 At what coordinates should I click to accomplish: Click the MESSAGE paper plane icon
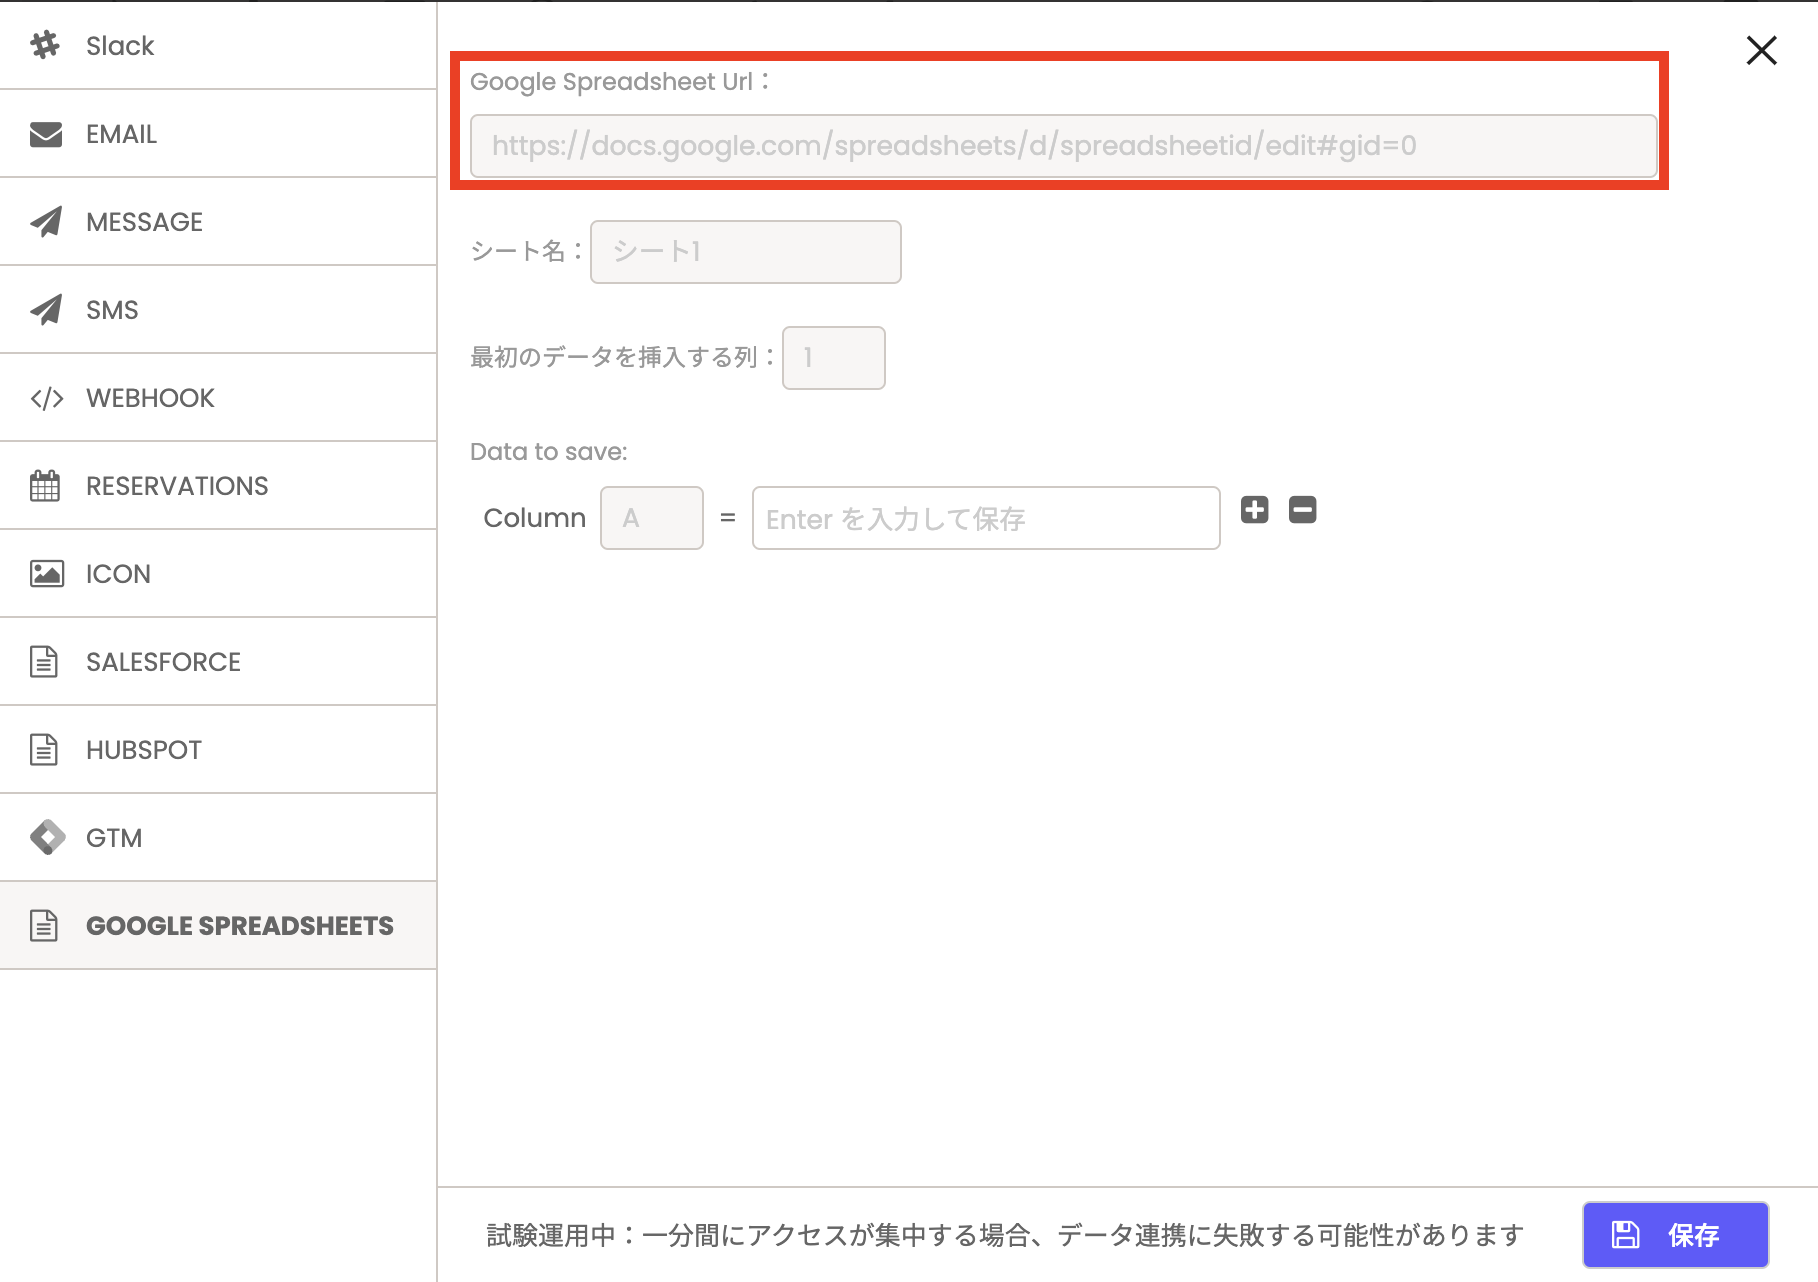point(46,222)
